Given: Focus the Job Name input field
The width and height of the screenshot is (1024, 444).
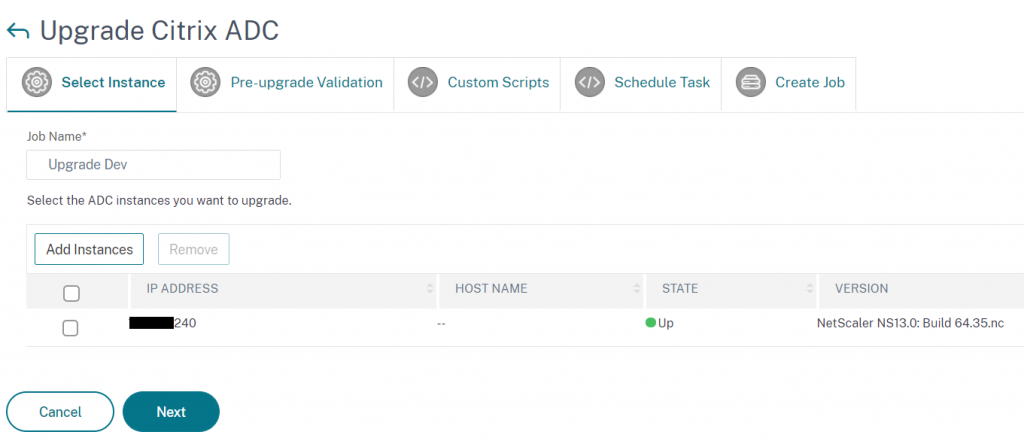Looking at the screenshot, I should [x=153, y=165].
